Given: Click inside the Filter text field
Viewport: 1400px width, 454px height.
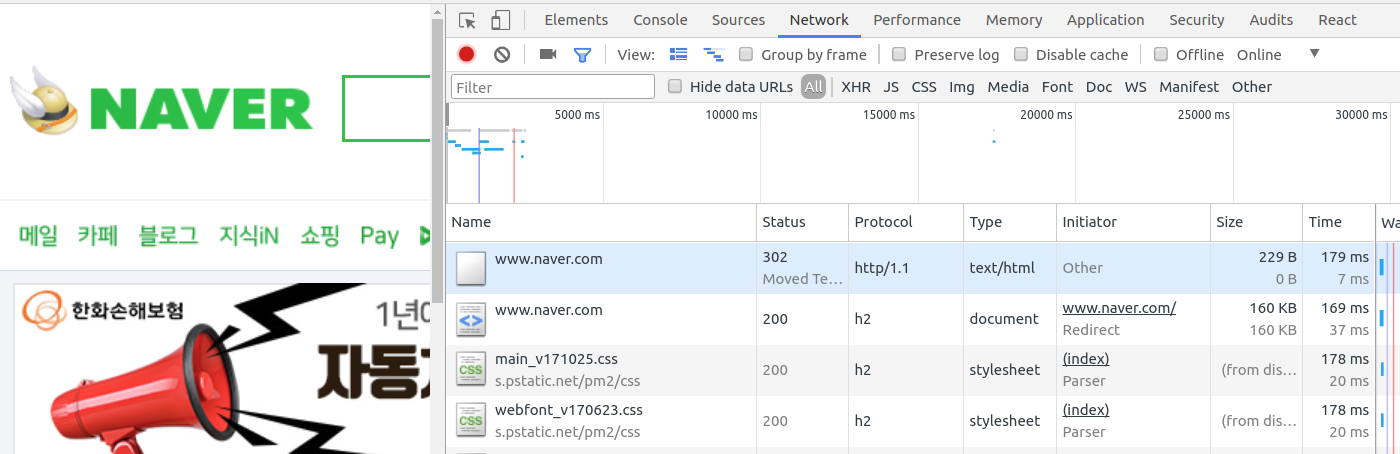Looking at the screenshot, I should (553, 87).
